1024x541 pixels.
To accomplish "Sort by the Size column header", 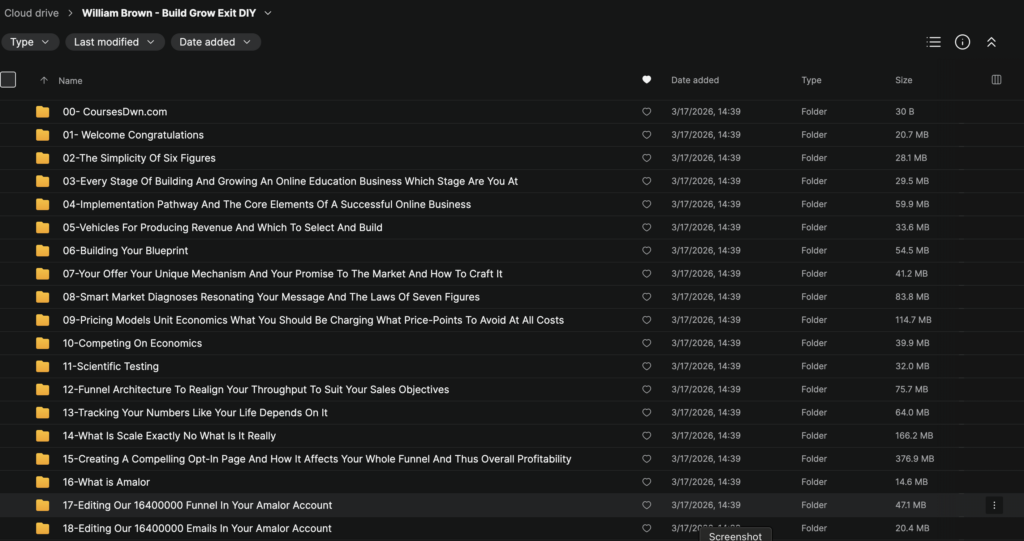I will (905, 80).
